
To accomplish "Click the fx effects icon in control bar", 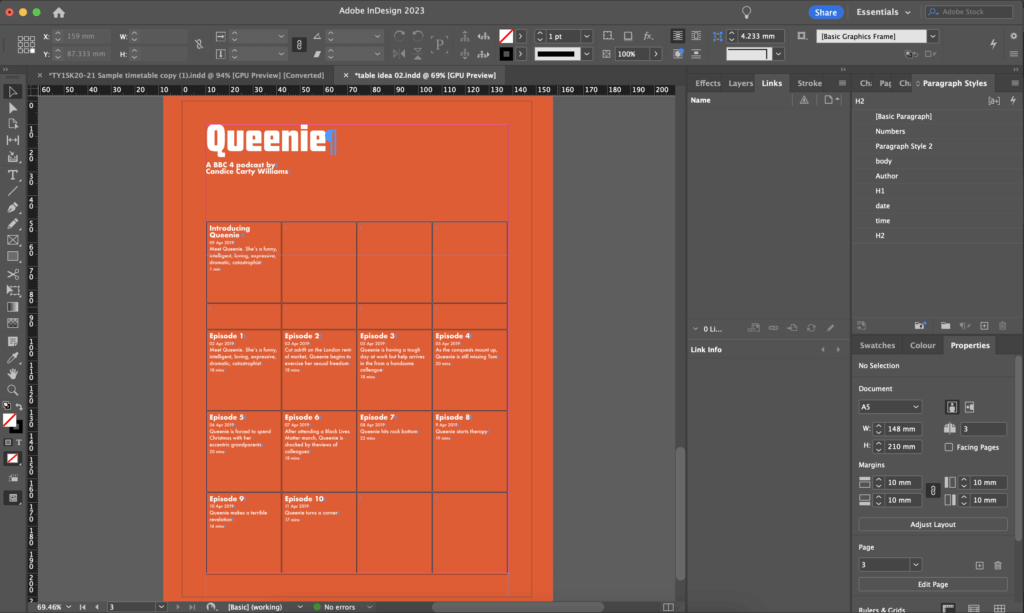I will [x=648, y=36].
